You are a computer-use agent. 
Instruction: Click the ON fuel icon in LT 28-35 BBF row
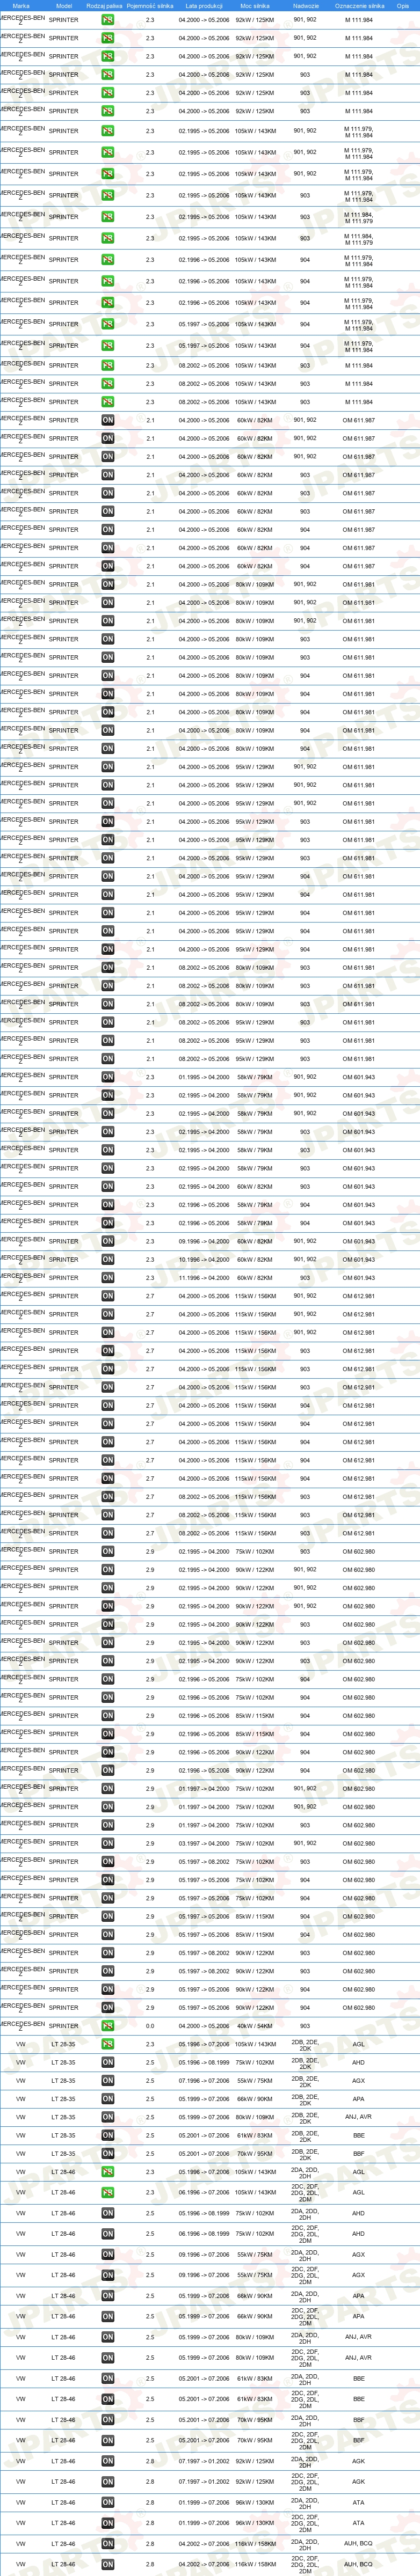coord(108,2154)
